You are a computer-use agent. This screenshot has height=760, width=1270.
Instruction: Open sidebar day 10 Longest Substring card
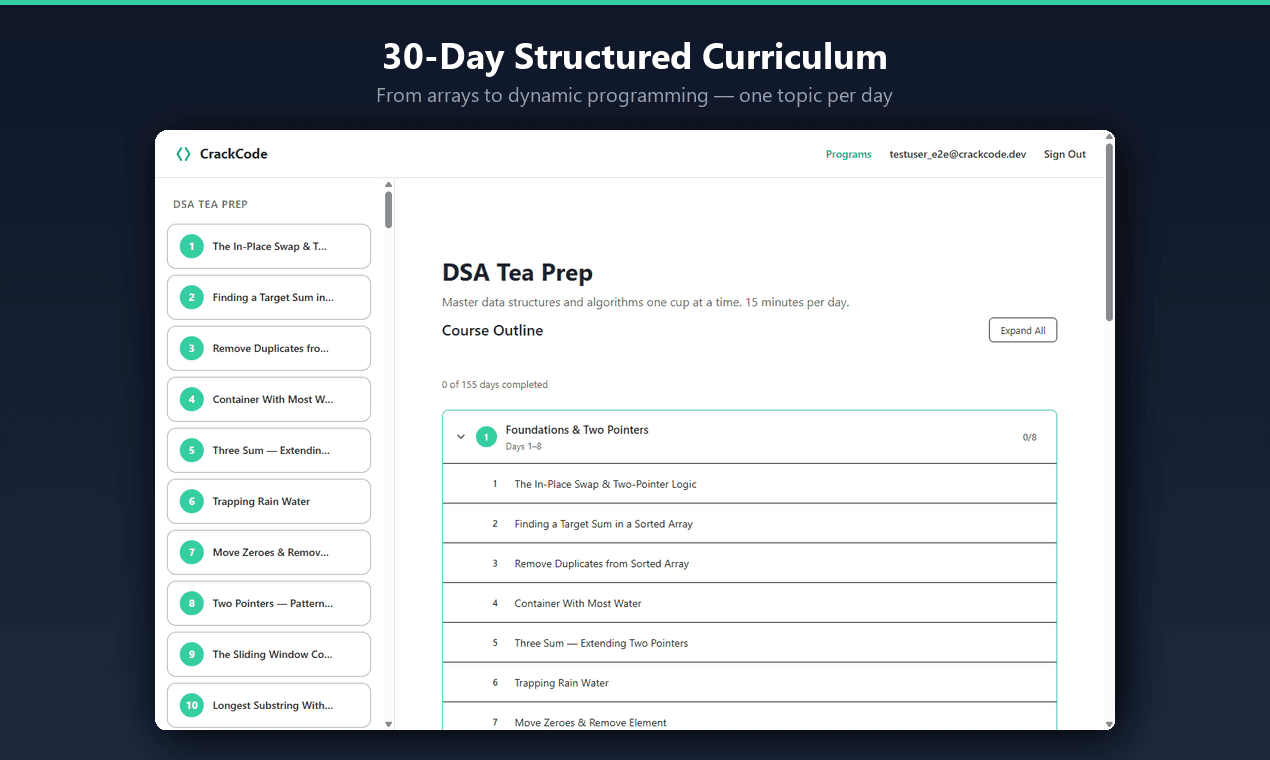point(269,705)
